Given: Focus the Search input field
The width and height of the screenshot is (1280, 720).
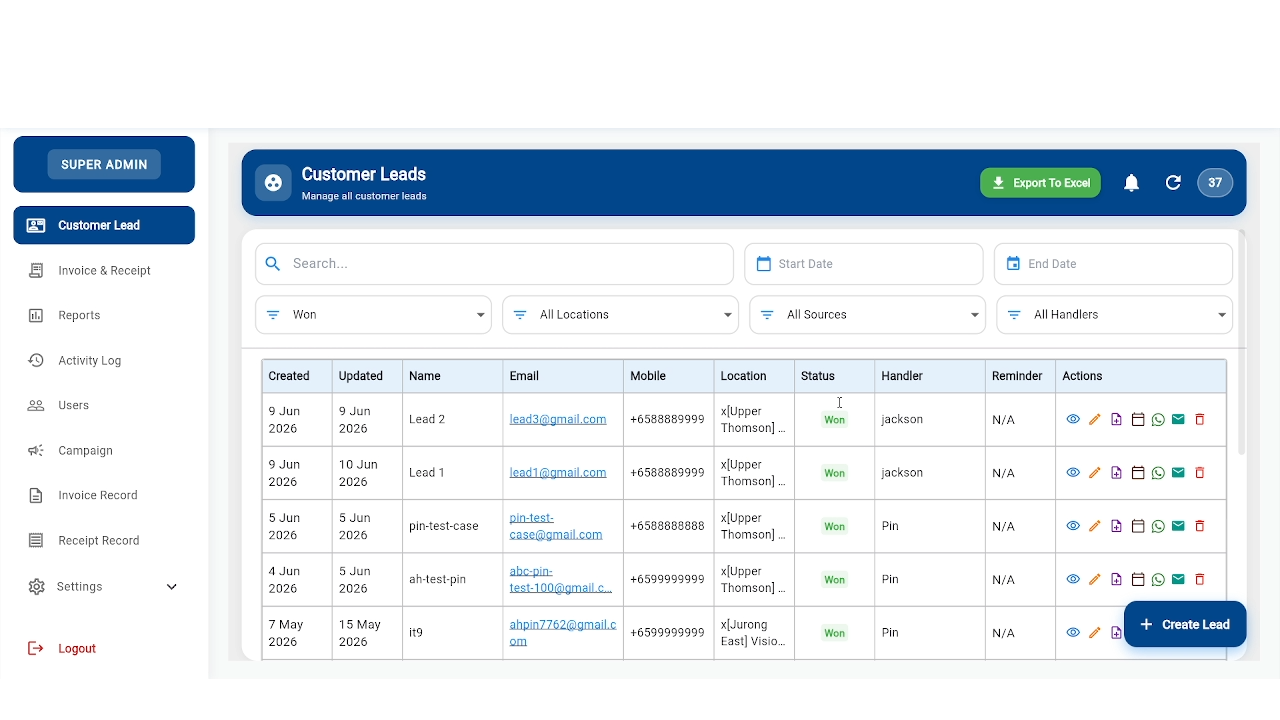Looking at the screenshot, I should click(x=494, y=264).
